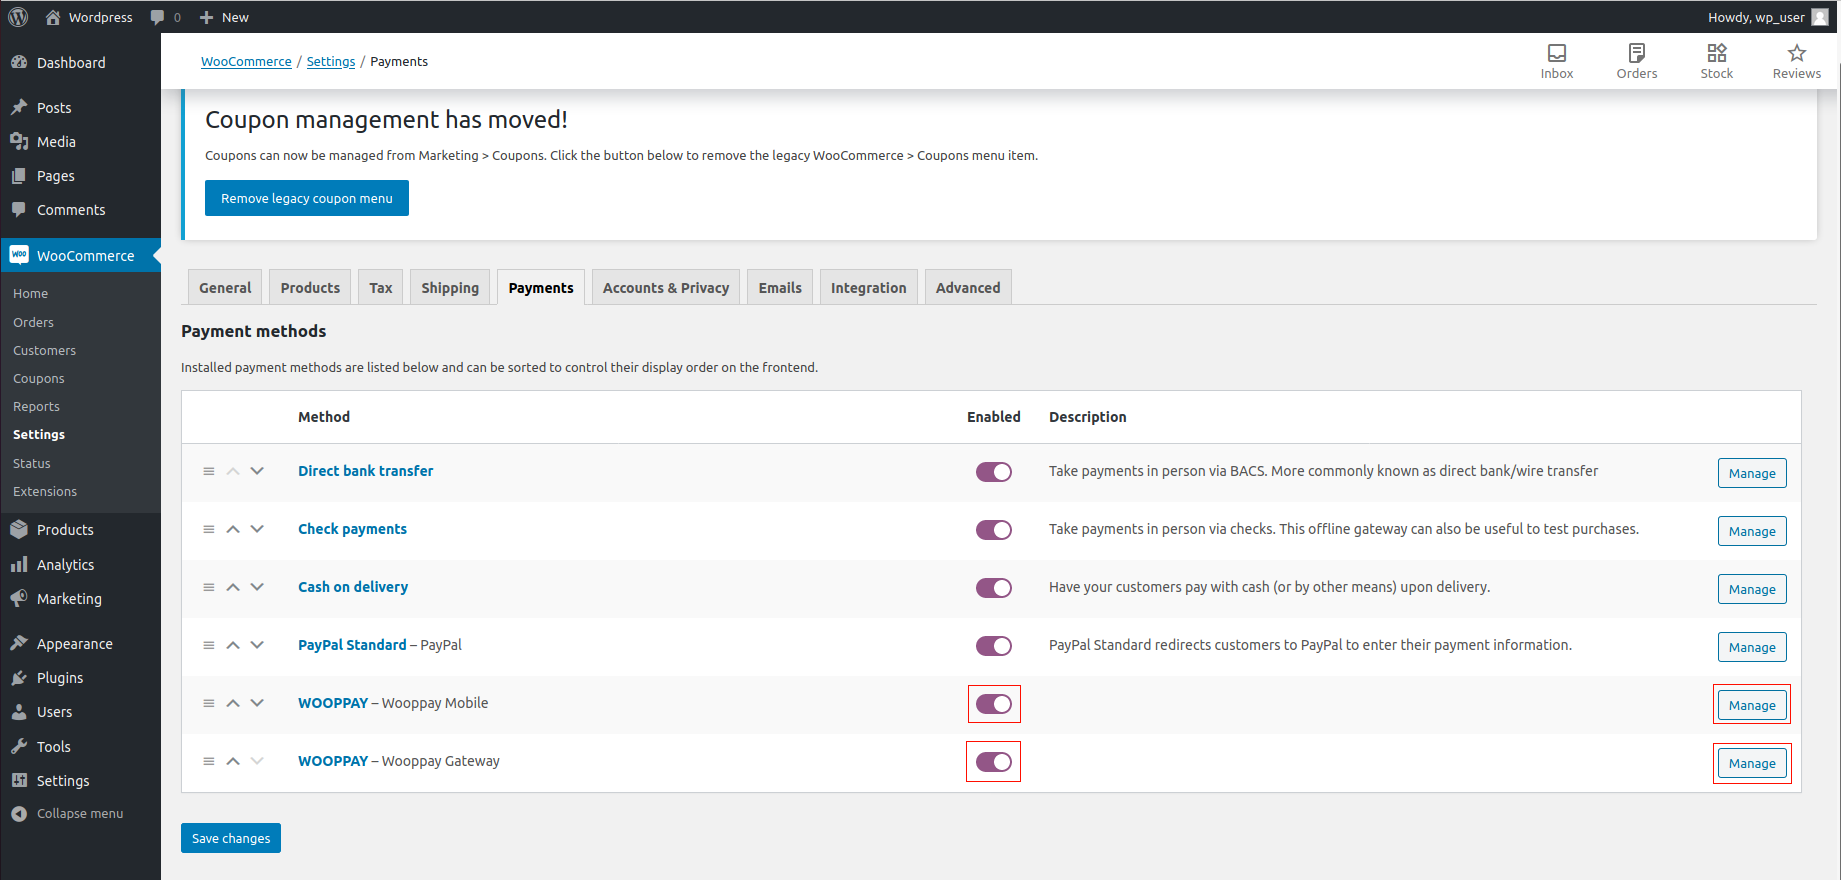Disable the Wooppay Mobile payment method

click(x=994, y=704)
